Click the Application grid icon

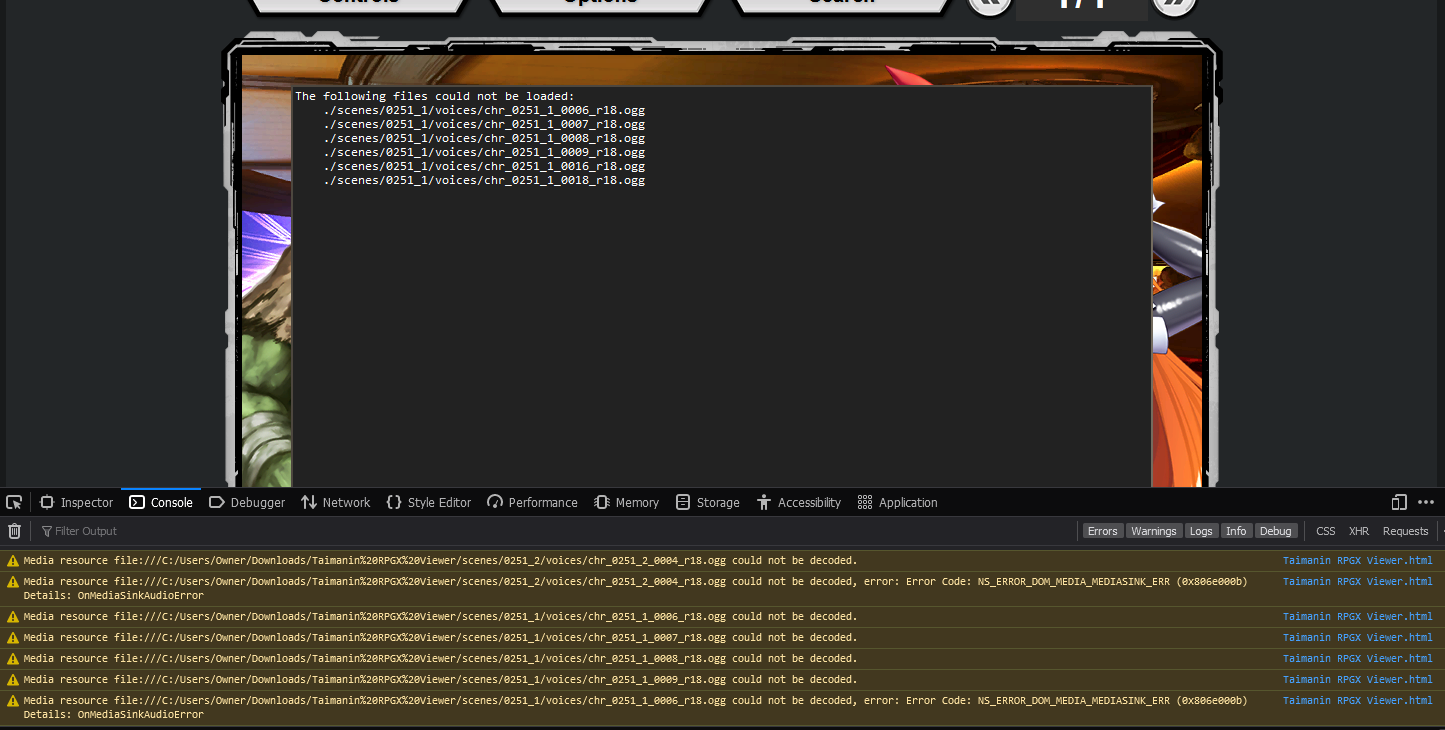[x=865, y=502]
